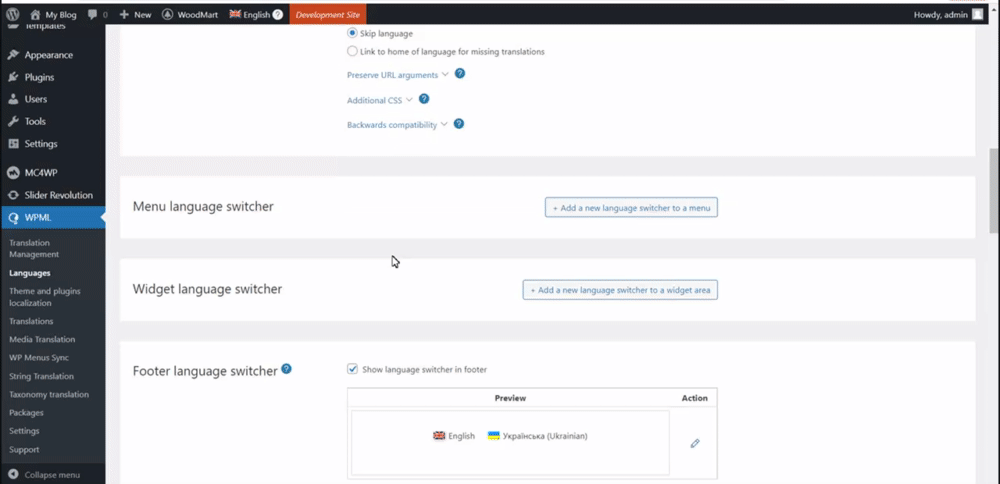The width and height of the screenshot is (1000, 484).
Task: Select Skip language radio button
Action: point(352,33)
